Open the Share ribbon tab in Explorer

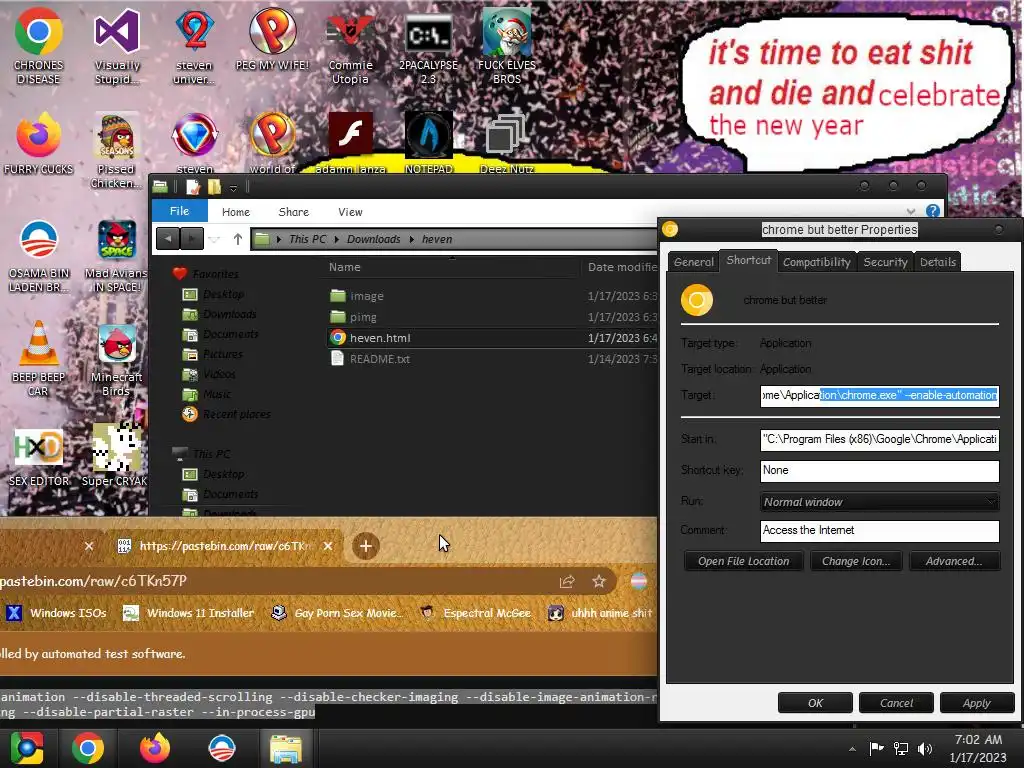[x=293, y=212]
